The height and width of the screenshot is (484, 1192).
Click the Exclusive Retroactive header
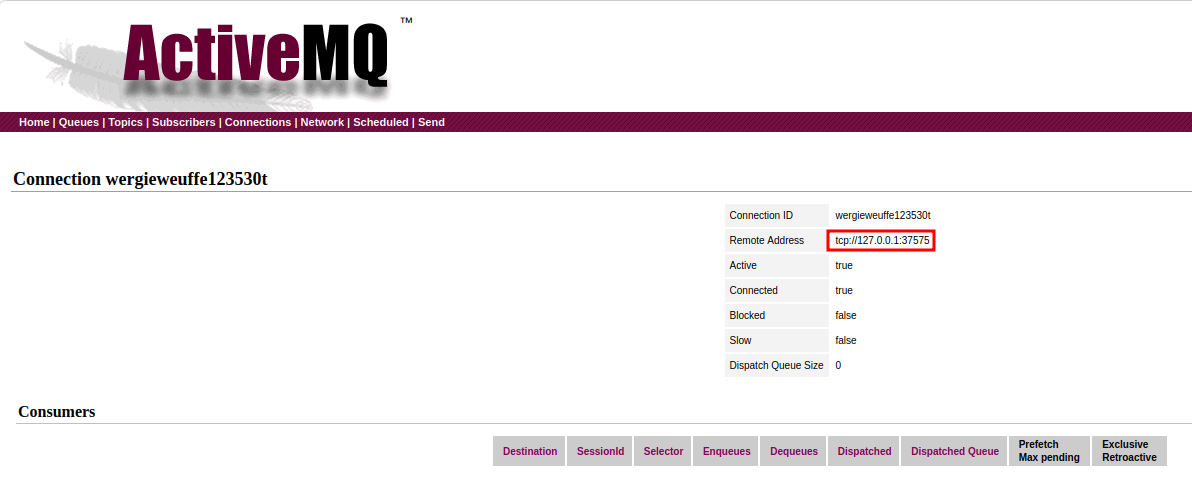click(x=1130, y=451)
